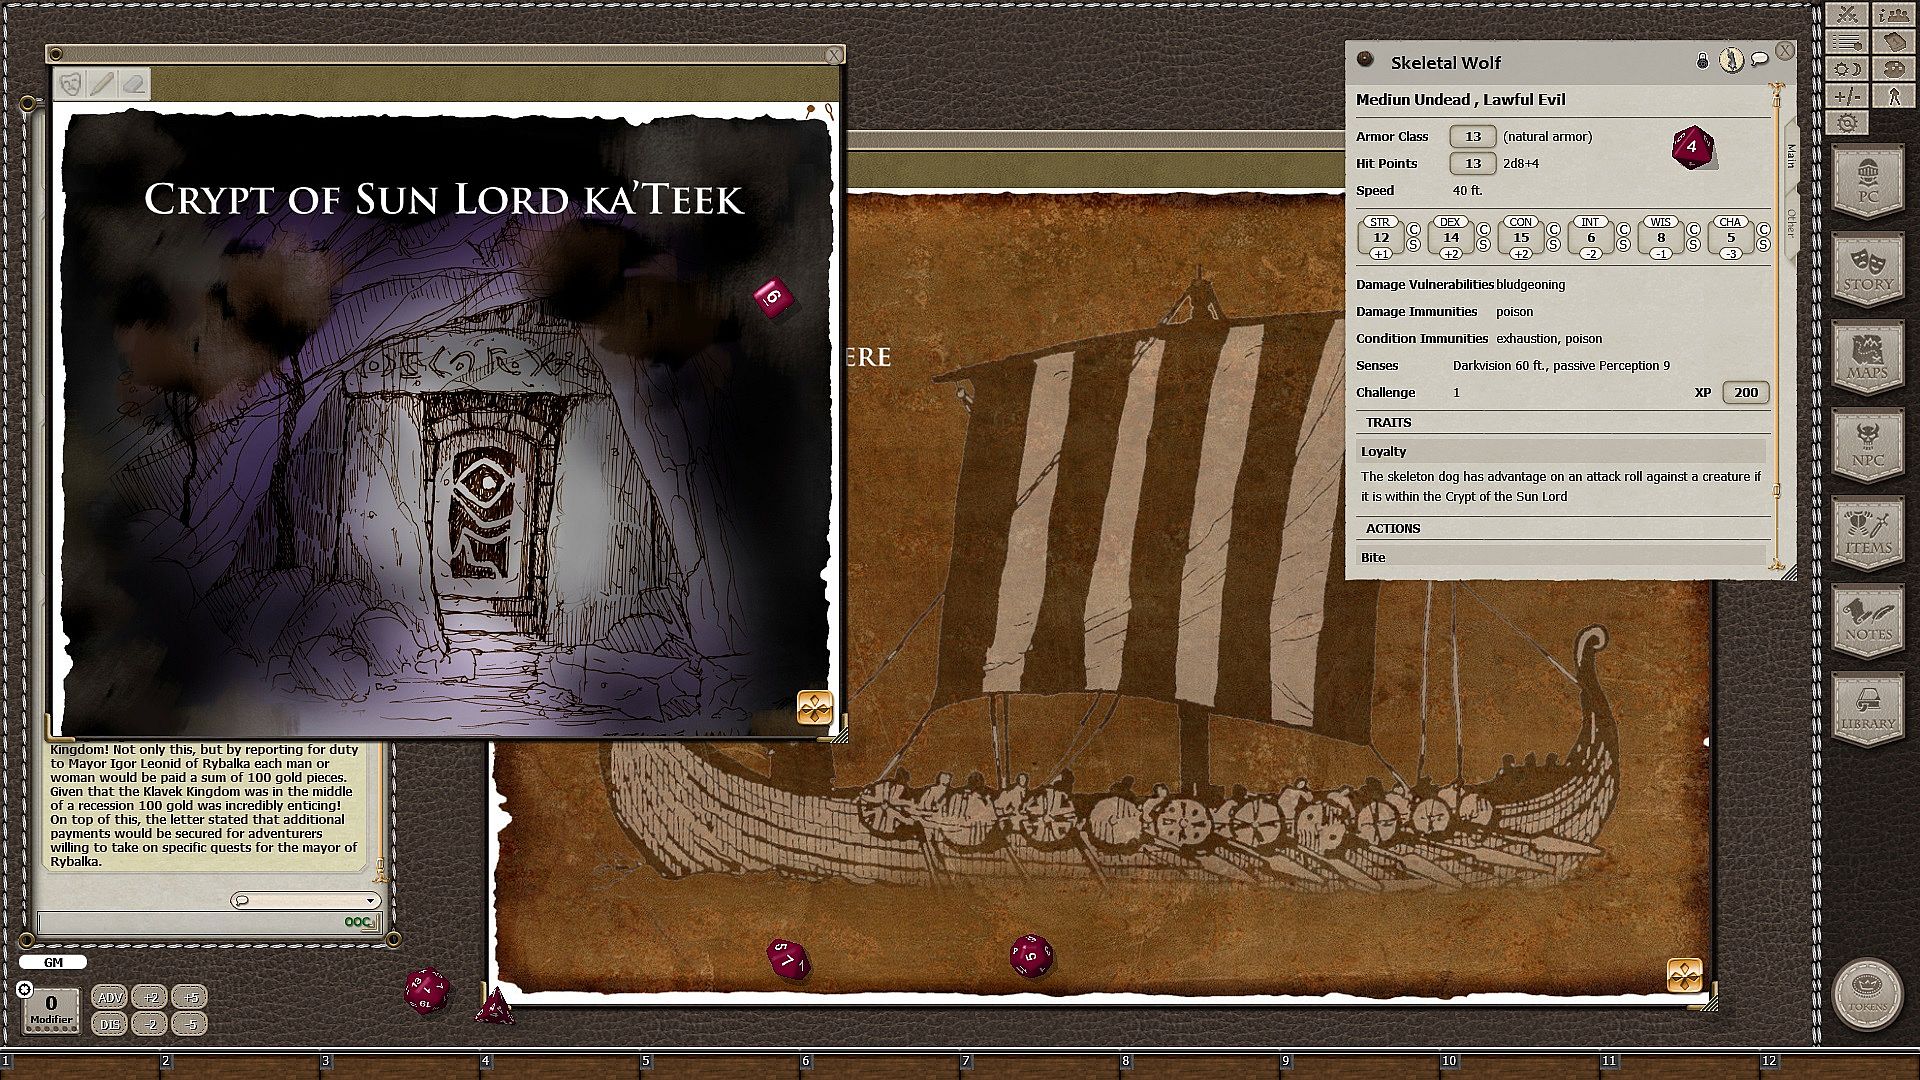The height and width of the screenshot is (1080, 1920).
Task: Open the Library sidebar button
Action: click(x=1867, y=708)
